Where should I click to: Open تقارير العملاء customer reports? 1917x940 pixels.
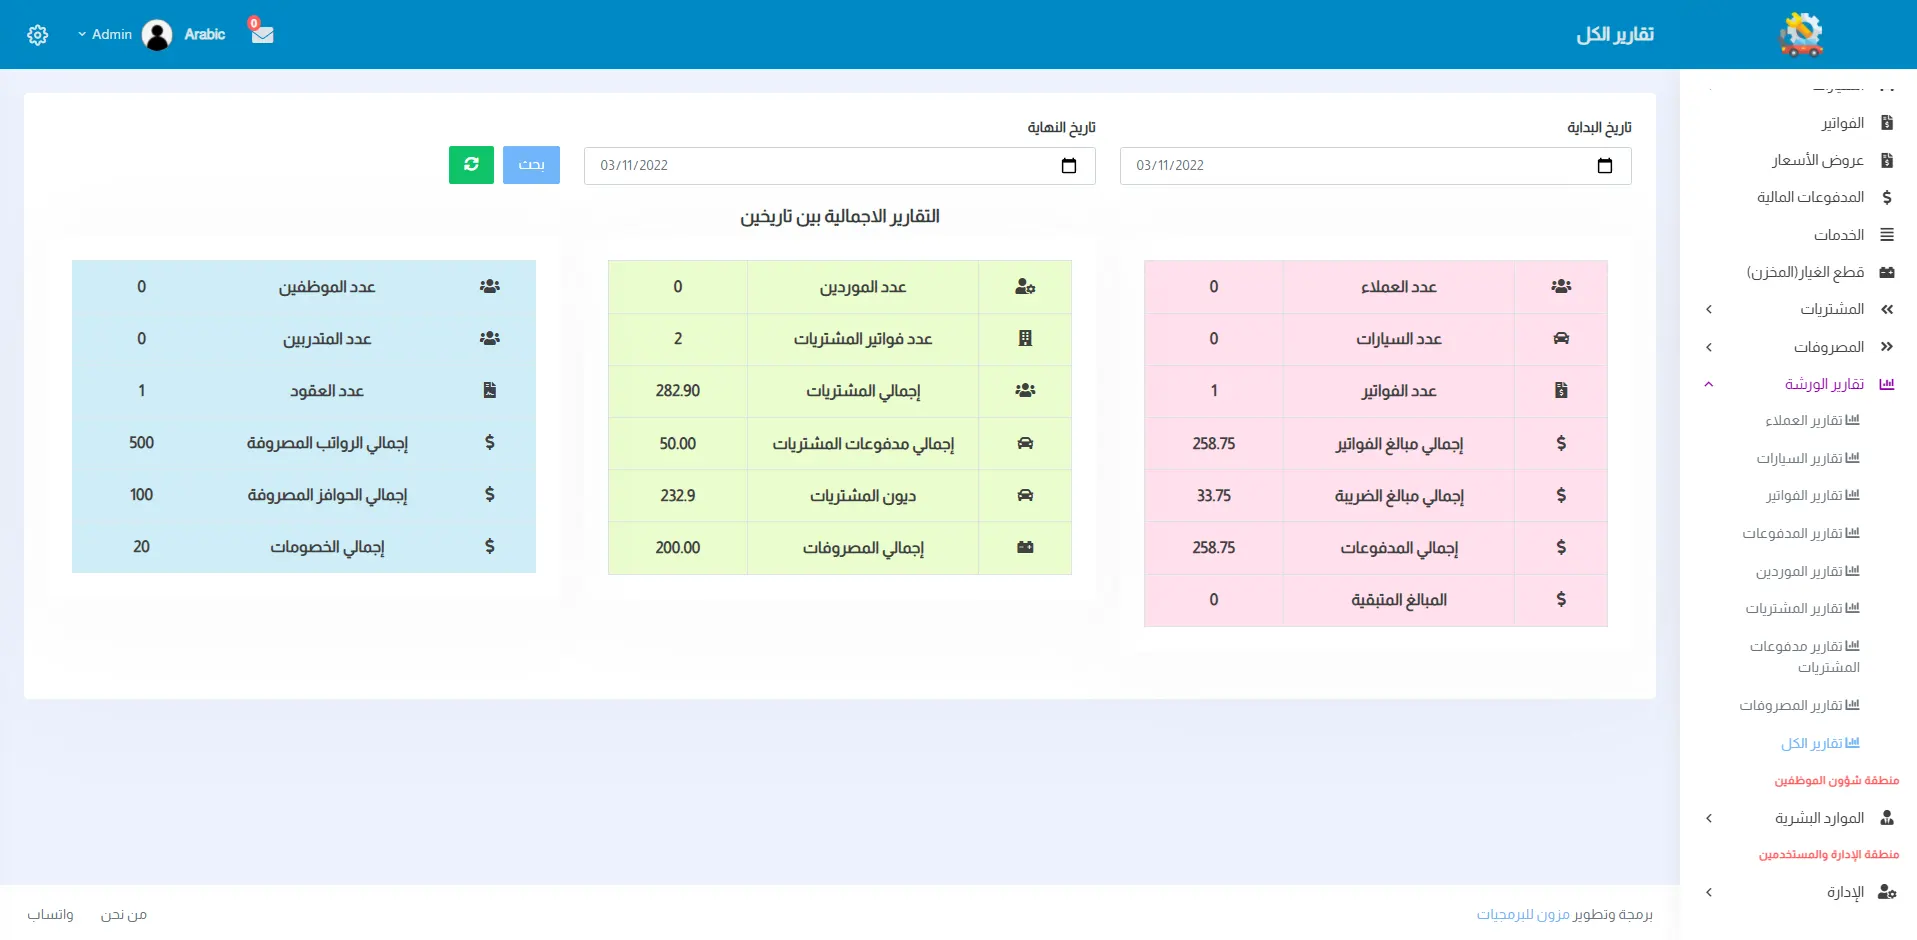tap(1811, 421)
